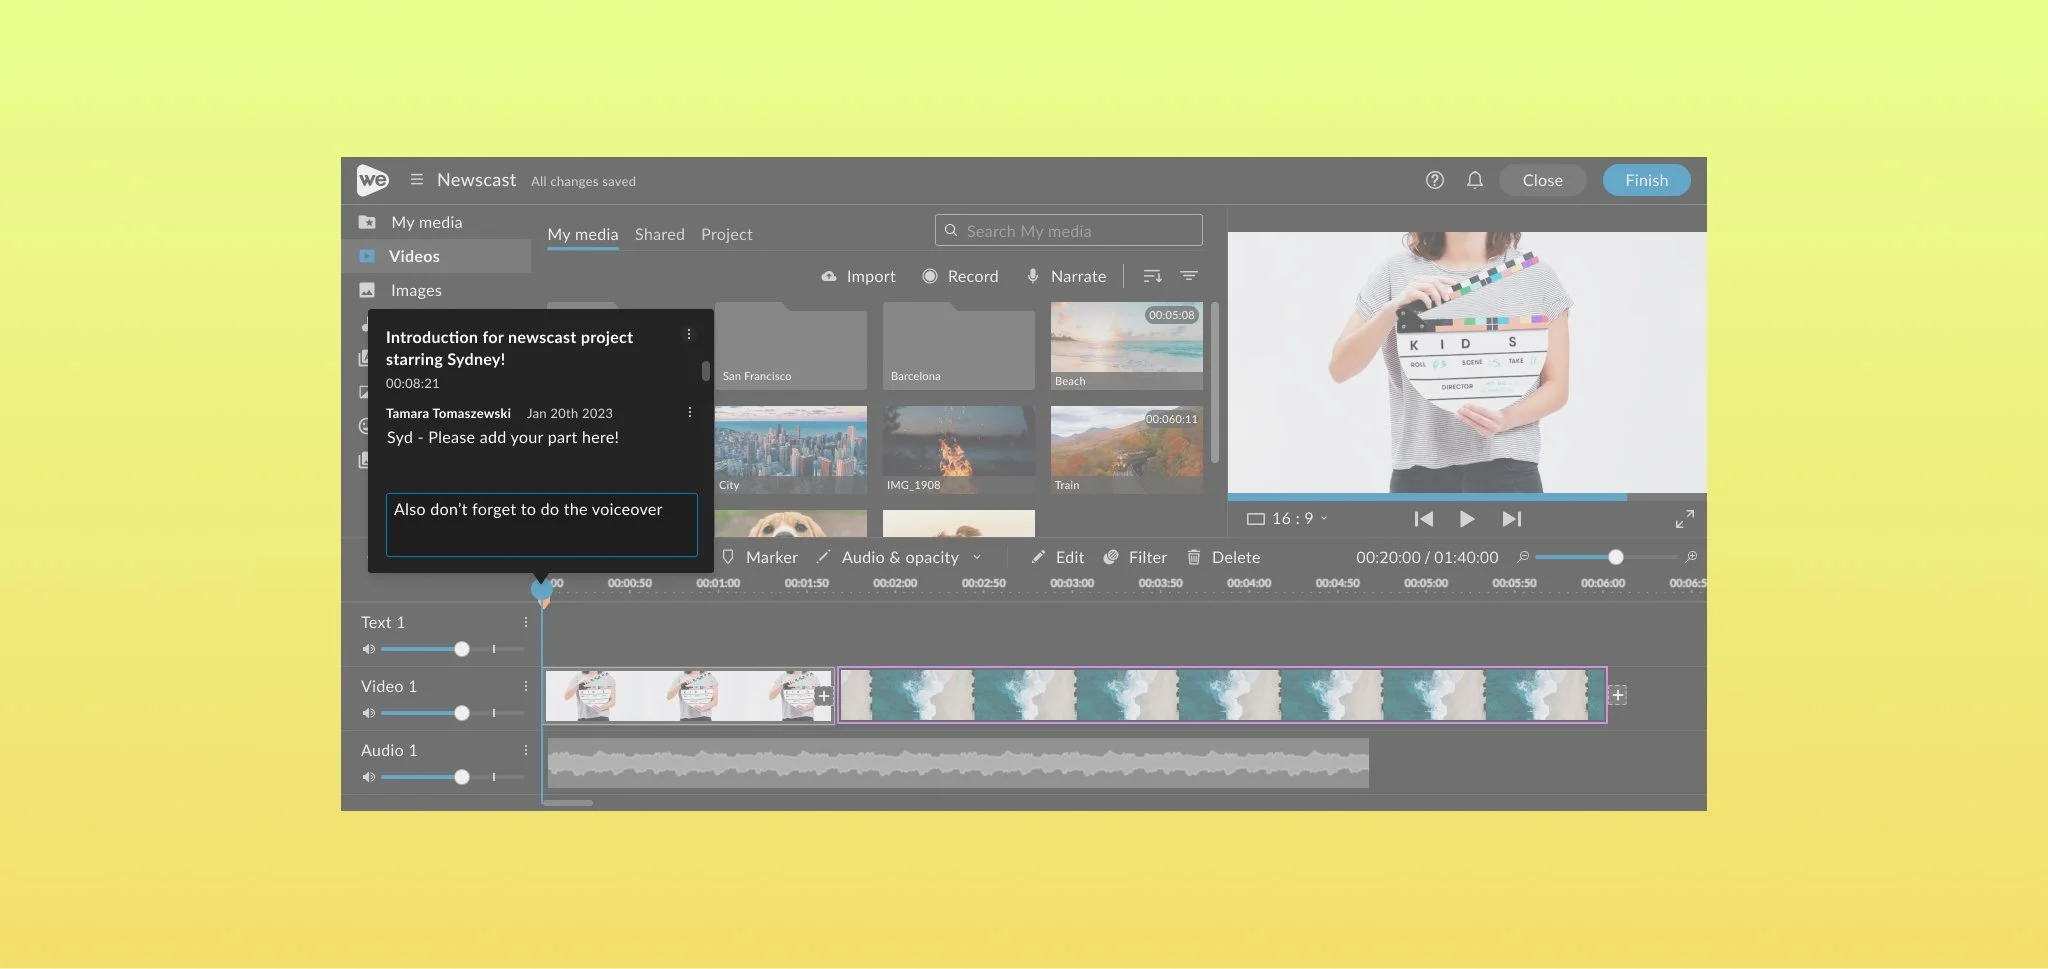2048x969 pixels.
Task: Expand the Audio & opacity dropdown
Action: [977, 557]
